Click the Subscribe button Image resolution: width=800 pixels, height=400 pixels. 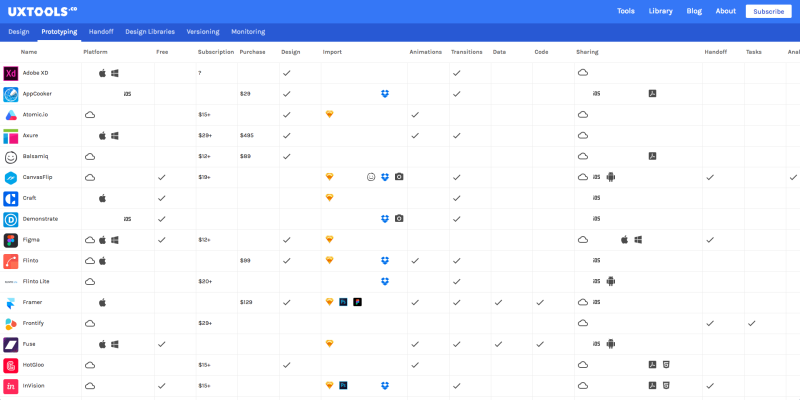pyautogui.click(x=768, y=11)
